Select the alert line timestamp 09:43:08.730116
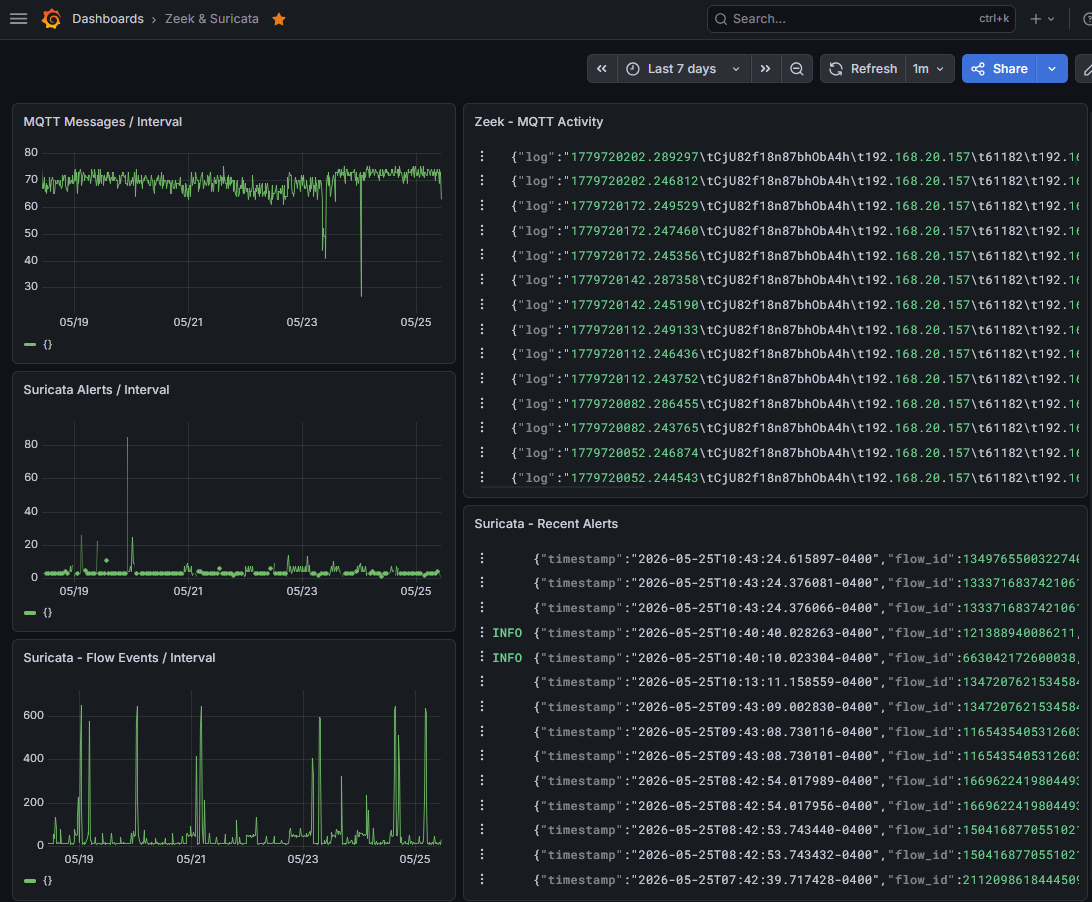Viewport: 1092px width, 902px height. tap(806, 732)
